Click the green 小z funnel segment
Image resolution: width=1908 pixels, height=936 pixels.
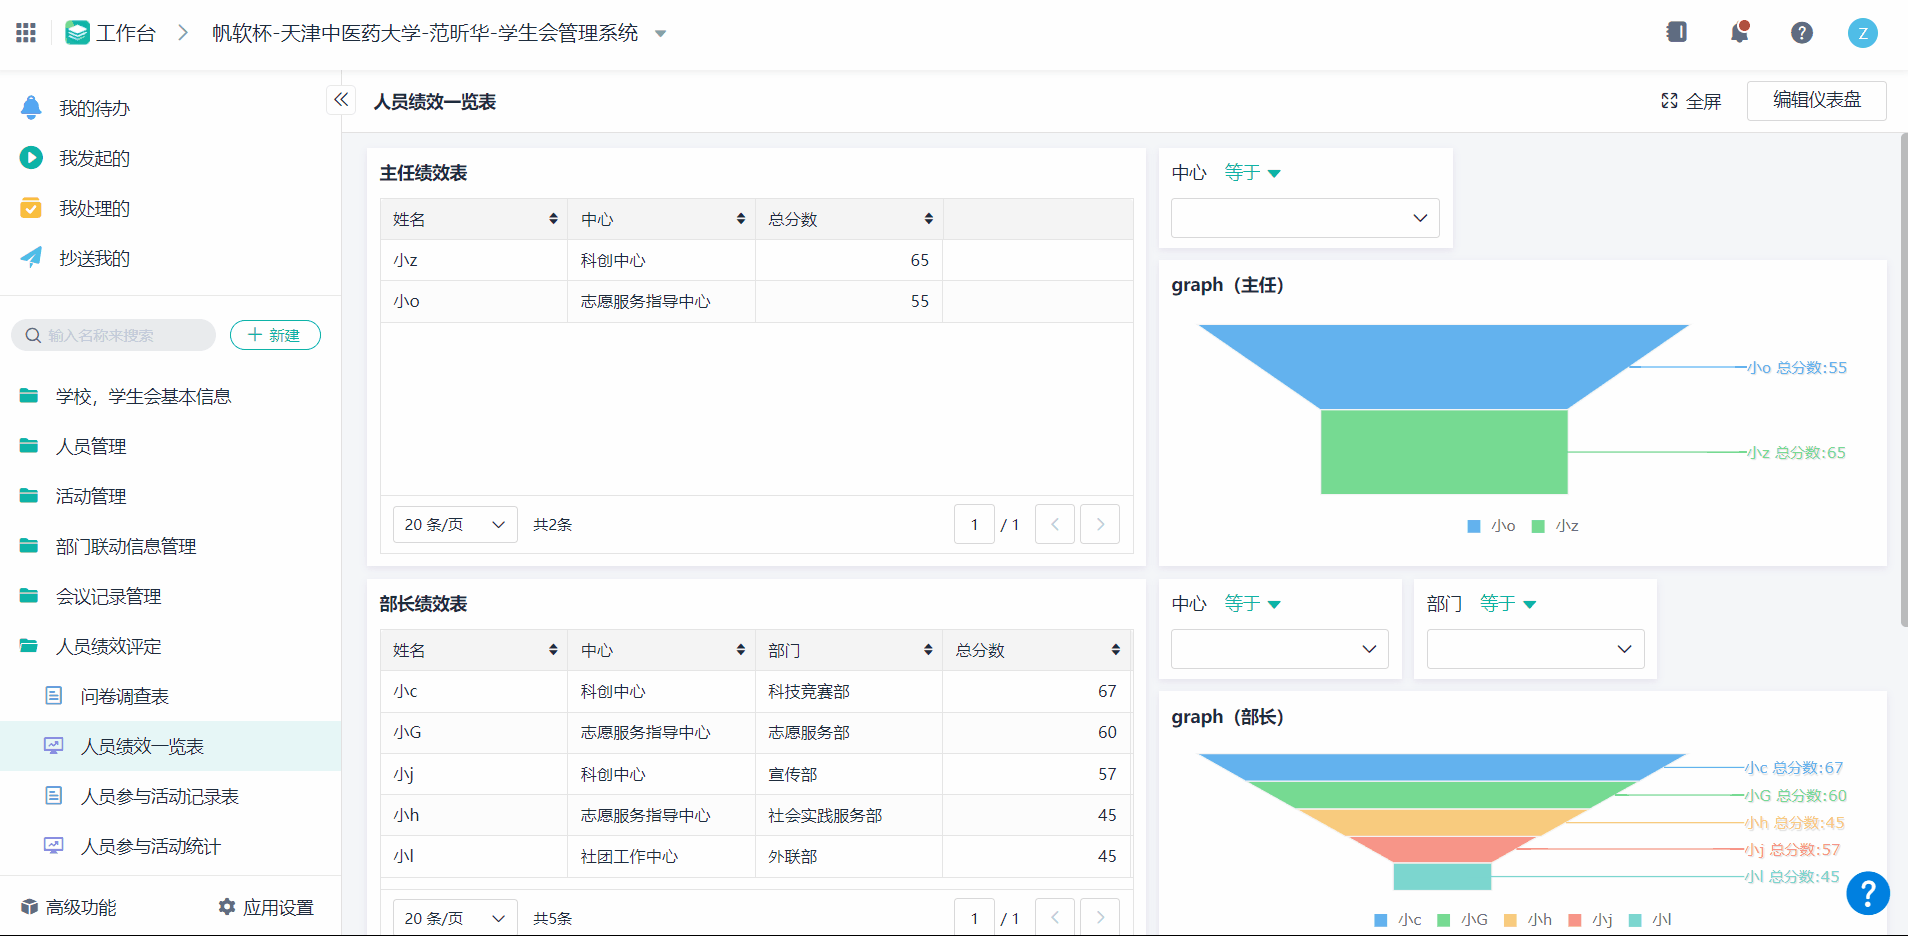(1443, 452)
